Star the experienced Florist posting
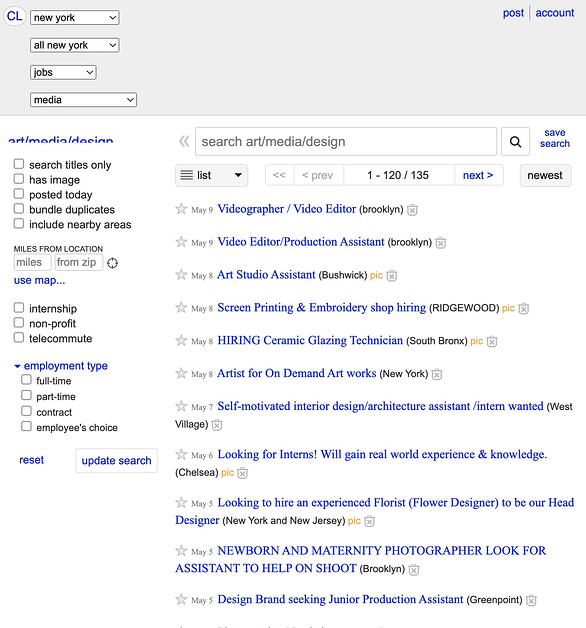586x628 pixels. [x=181, y=503]
